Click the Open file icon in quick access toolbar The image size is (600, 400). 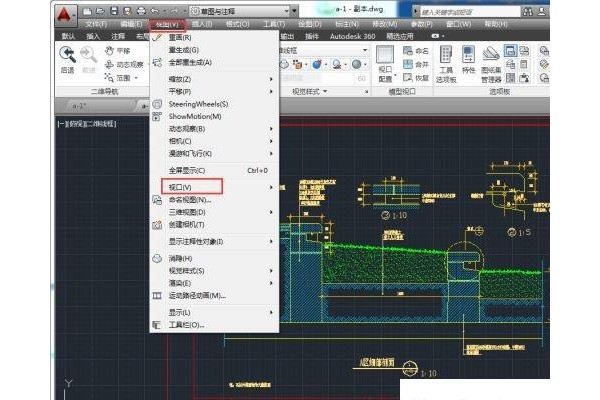click(100, 11)
